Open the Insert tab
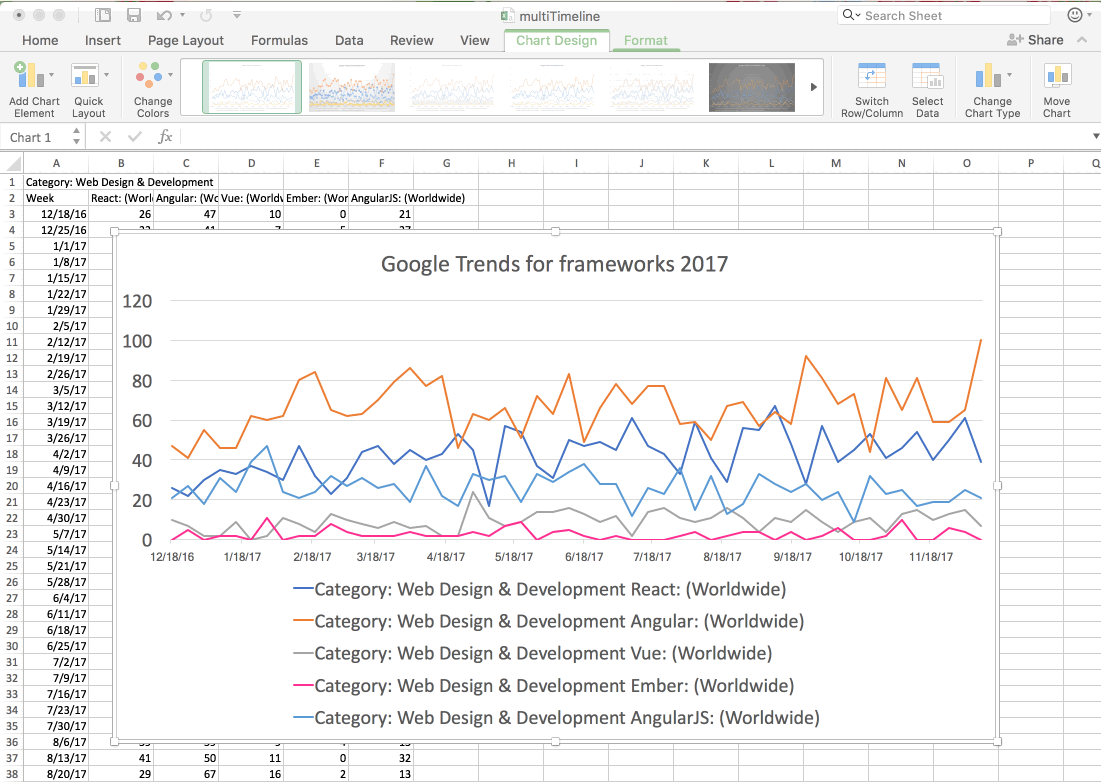This screenshot has height=782, width=1101. pos(103,41)
